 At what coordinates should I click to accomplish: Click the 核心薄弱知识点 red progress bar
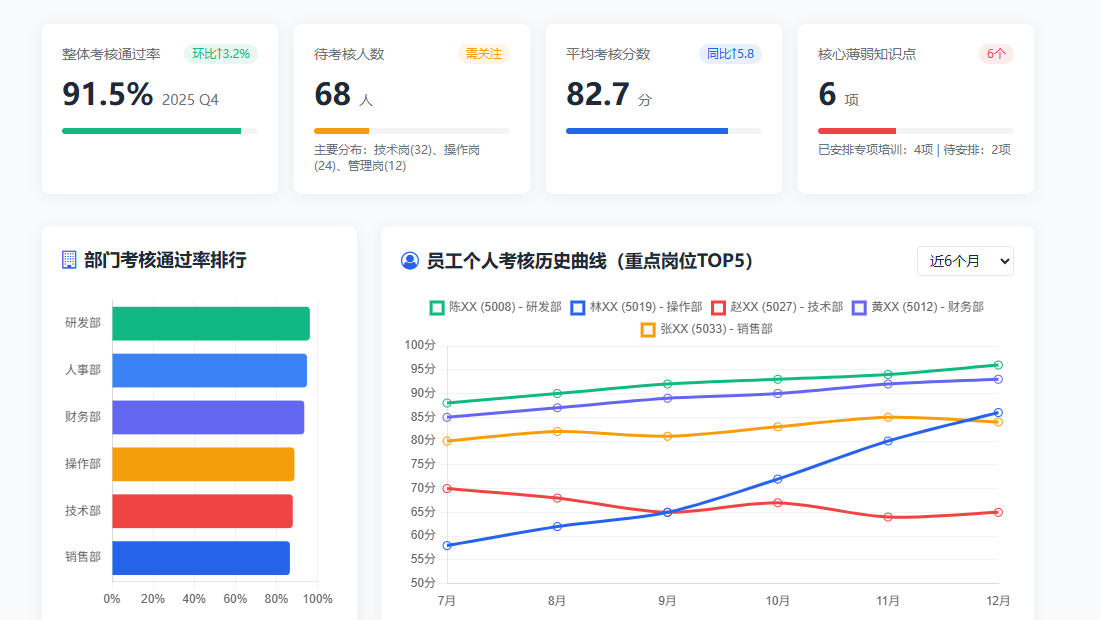click(x=856, y=131)
